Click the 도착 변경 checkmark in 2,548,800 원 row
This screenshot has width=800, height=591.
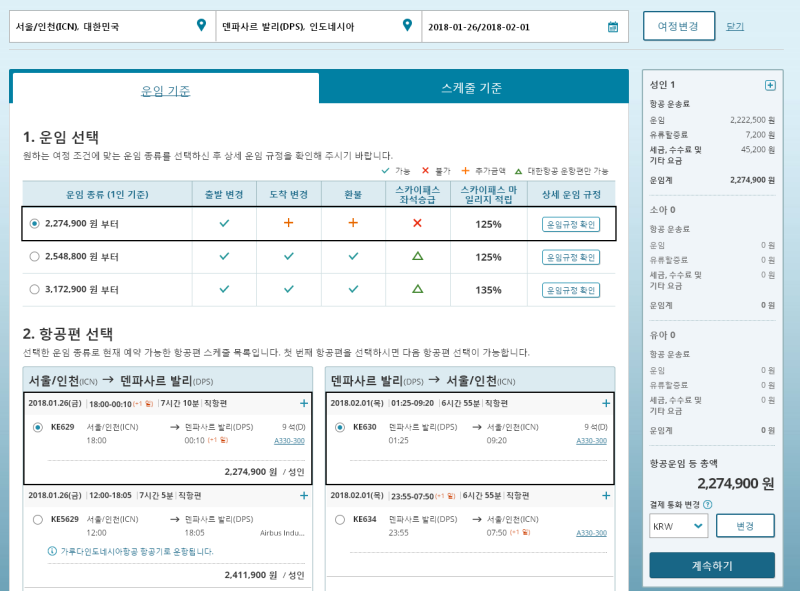(288, 256)
